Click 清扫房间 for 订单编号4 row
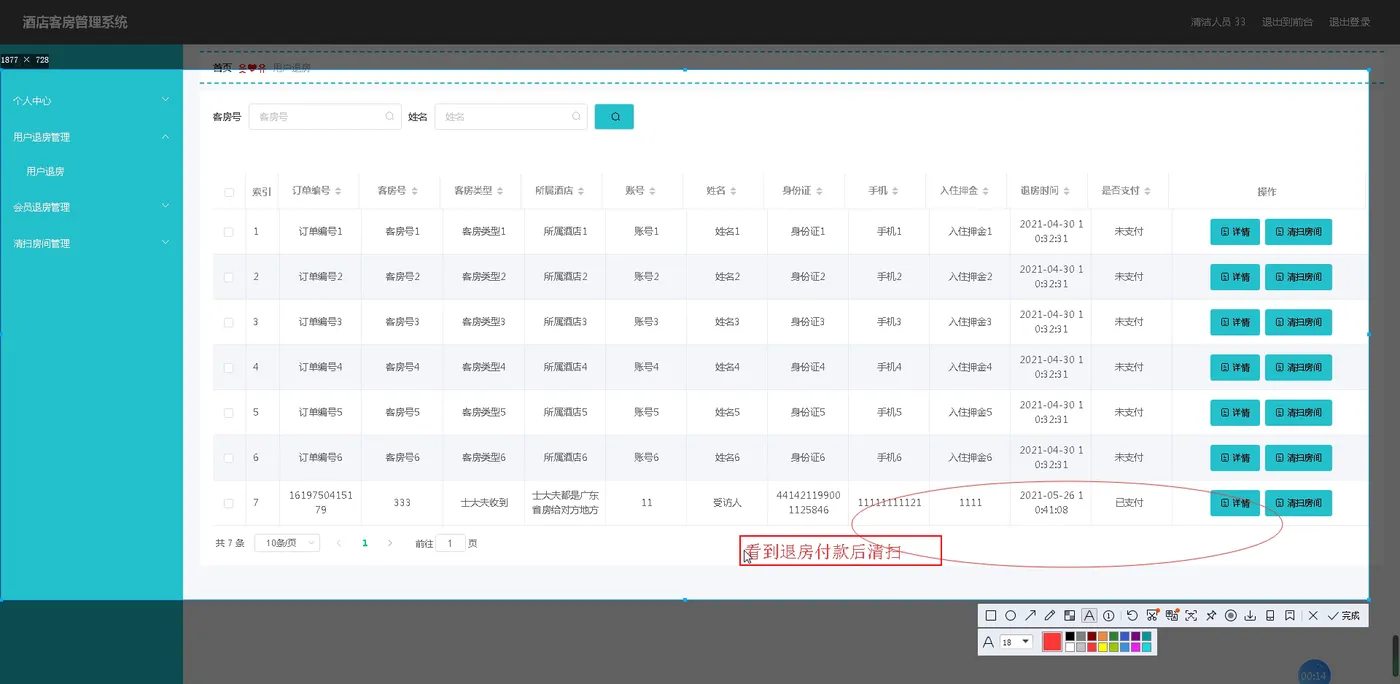The image size is (1400, 684). (x=1298, y=367)
